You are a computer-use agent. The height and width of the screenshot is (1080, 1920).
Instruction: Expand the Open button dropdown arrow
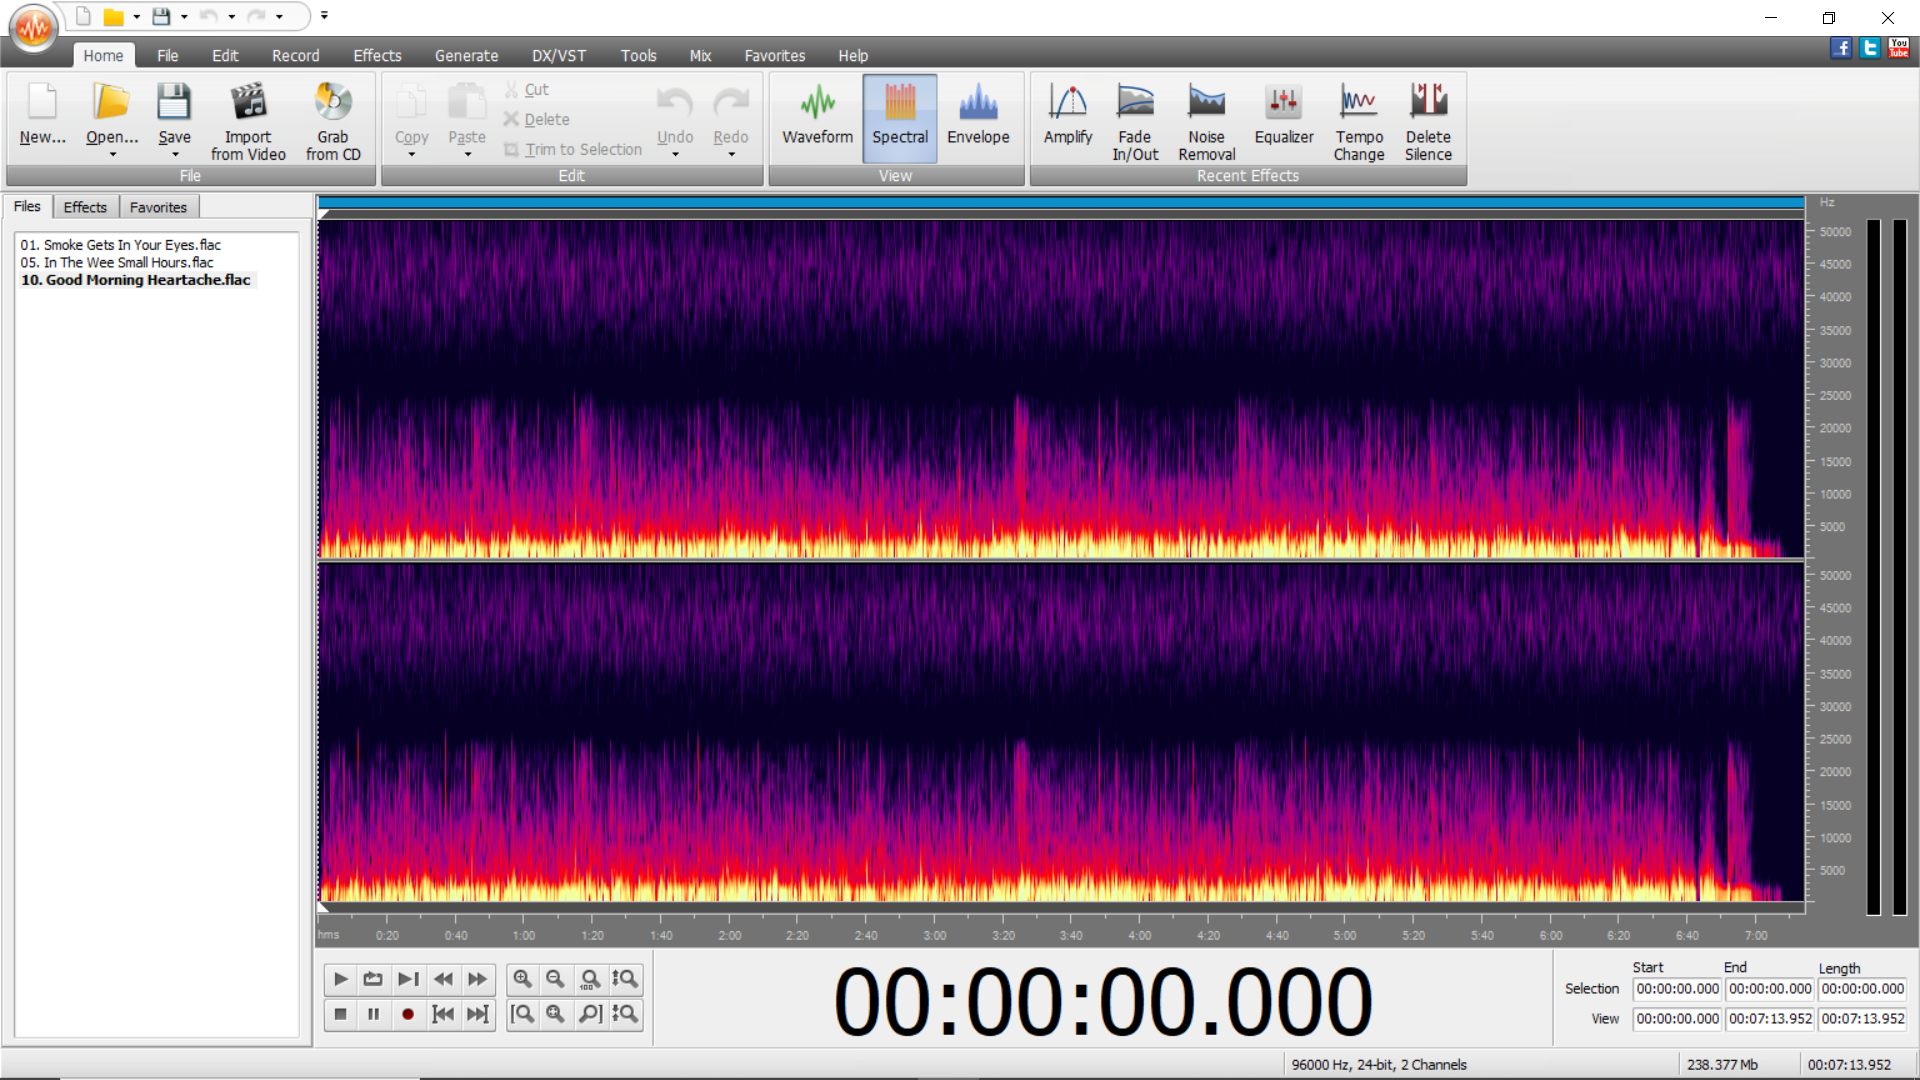click(112, 155)
